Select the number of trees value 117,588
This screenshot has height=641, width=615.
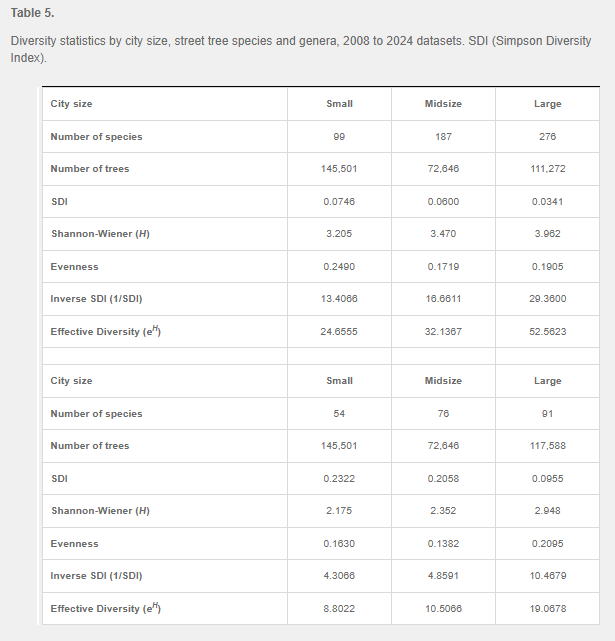[547, 446]
